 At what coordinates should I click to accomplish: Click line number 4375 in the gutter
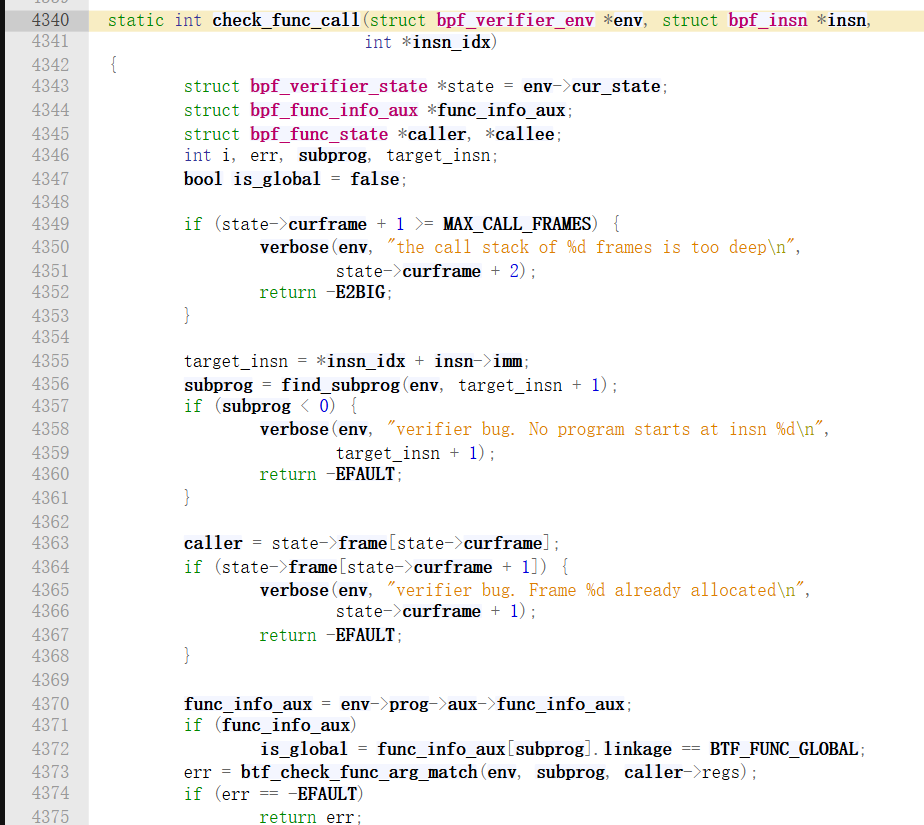[x=51, y=817]
